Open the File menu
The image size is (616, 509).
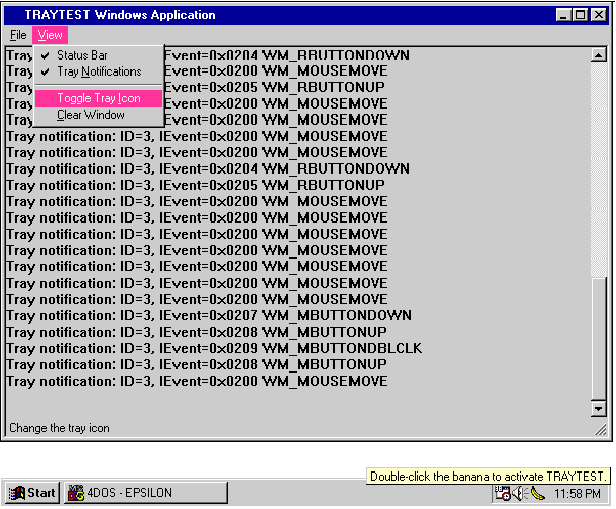point(18,35)
